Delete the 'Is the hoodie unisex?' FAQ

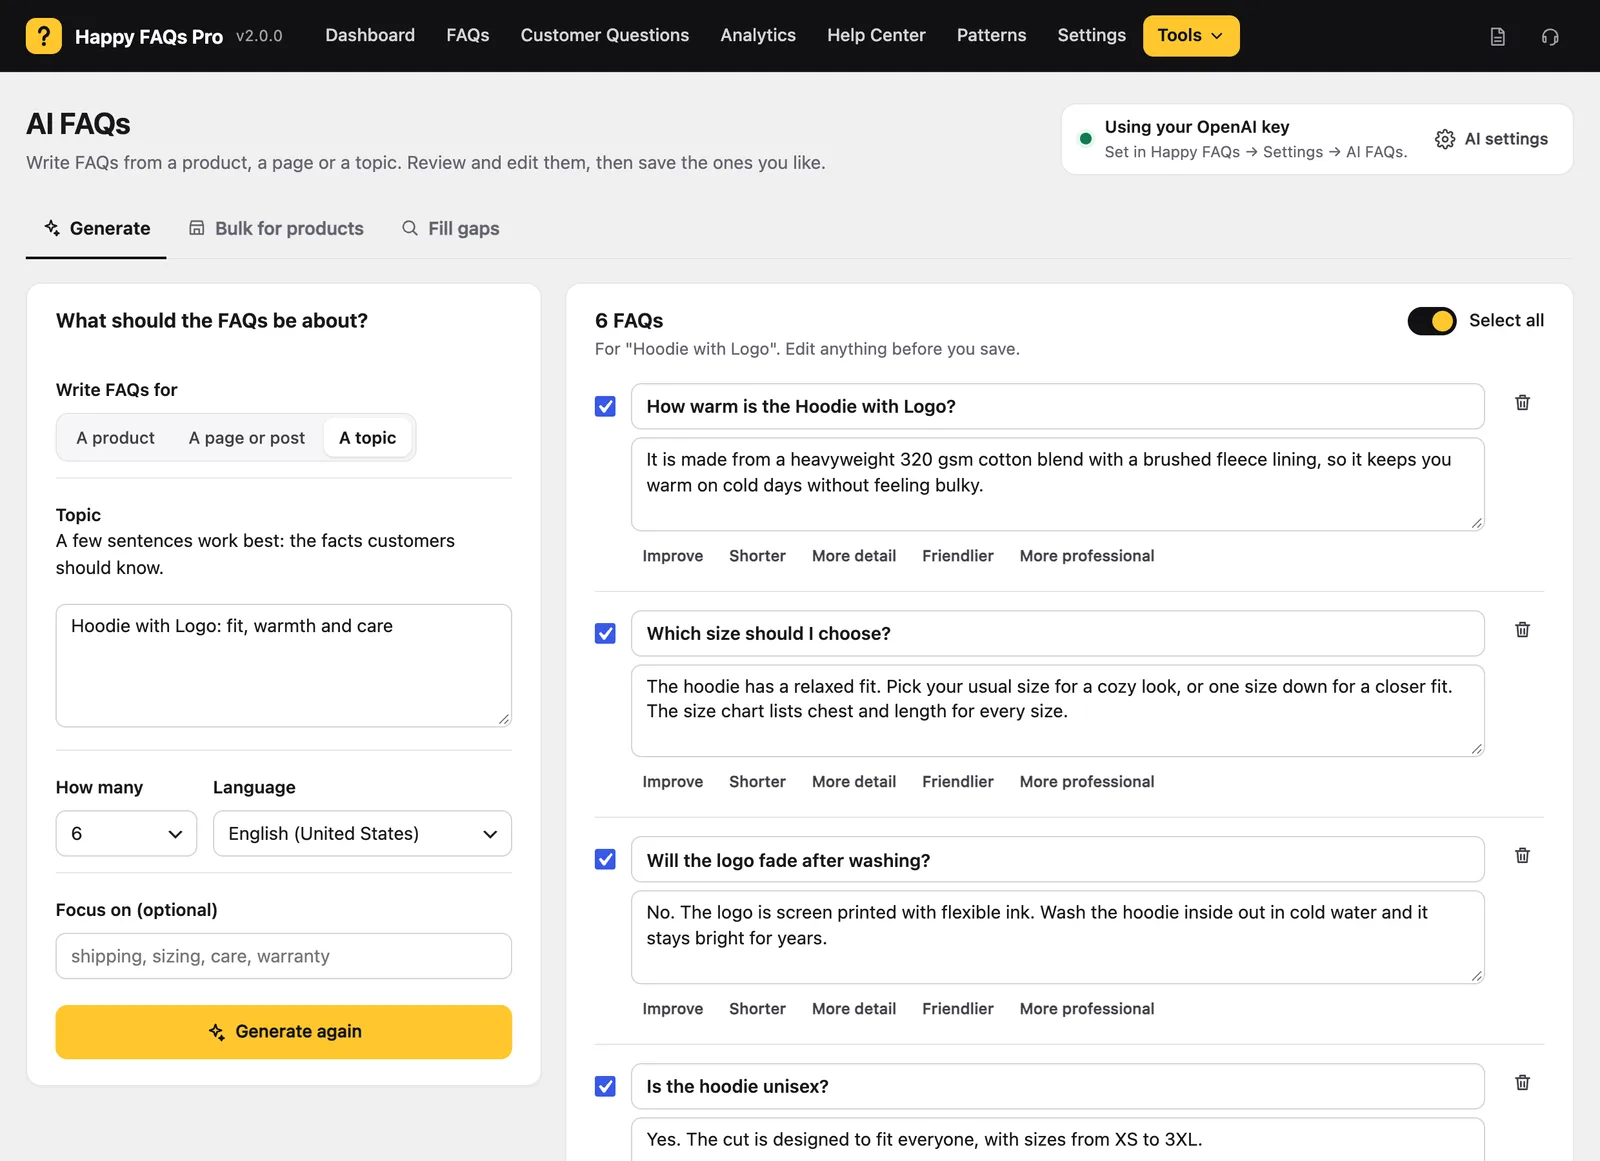coord(1522,1083)
